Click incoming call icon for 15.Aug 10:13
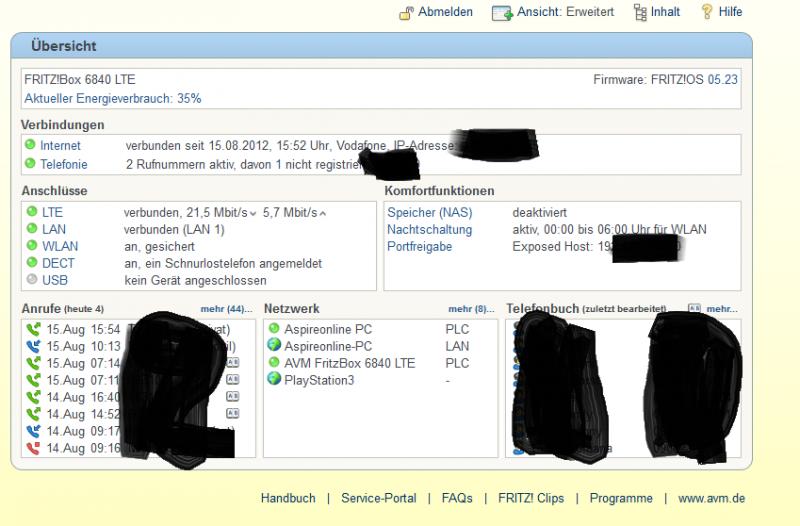 pyautogui.click(x=34, y=346)
